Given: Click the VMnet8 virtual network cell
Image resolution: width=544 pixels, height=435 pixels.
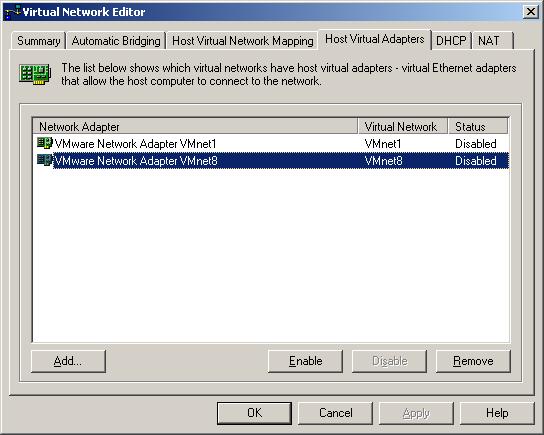Looking at the screenshot, I should pos(383,161).
